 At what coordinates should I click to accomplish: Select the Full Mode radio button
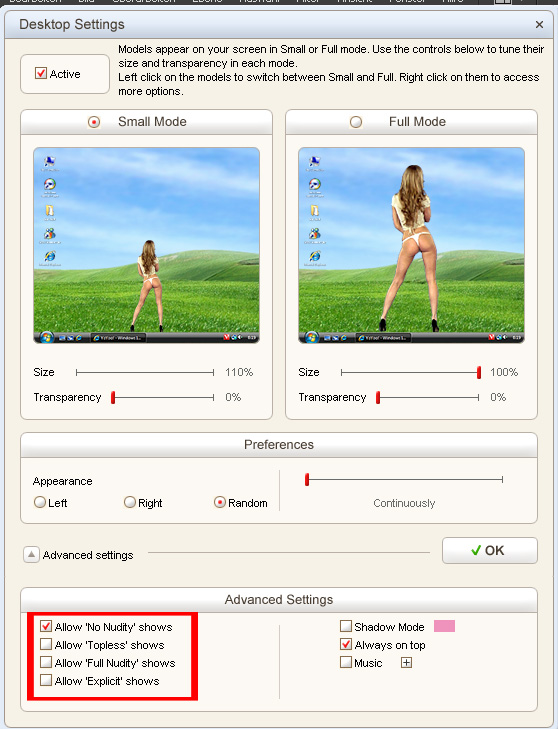point(356,122)
